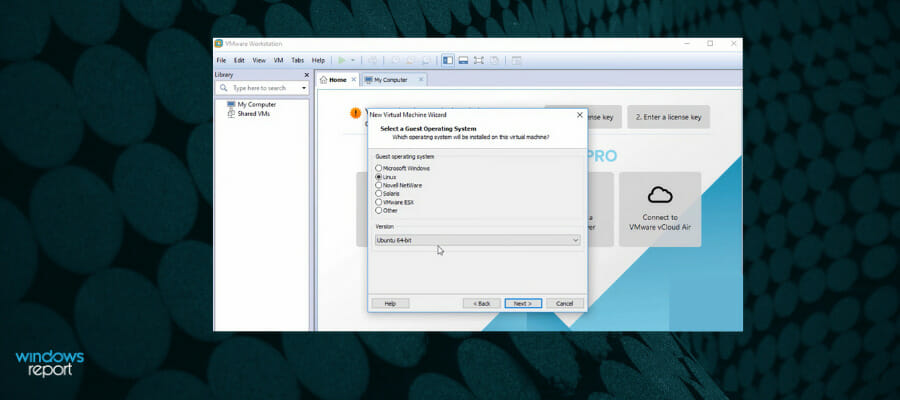Open the Ubuntu 64-bit version dropdown
Image resolution: width=900 pixels, height=400 pixels.
point(478,240)
